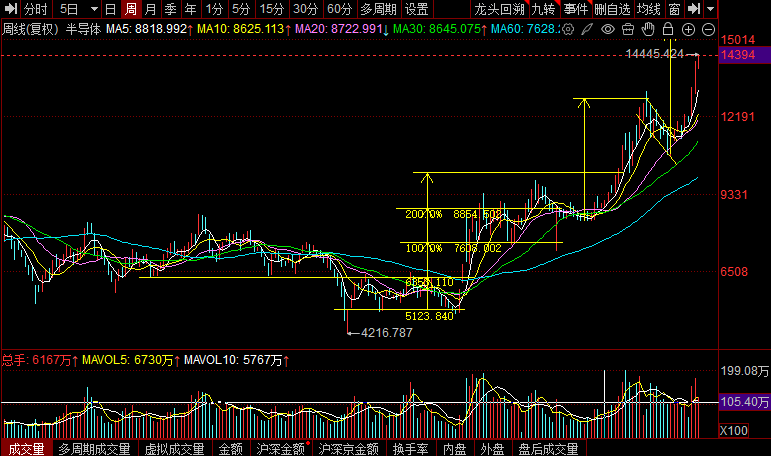This screenshot has width=771, height=456.
Task: Select the hand pan tool icon
Action: (x=648, y=30)
